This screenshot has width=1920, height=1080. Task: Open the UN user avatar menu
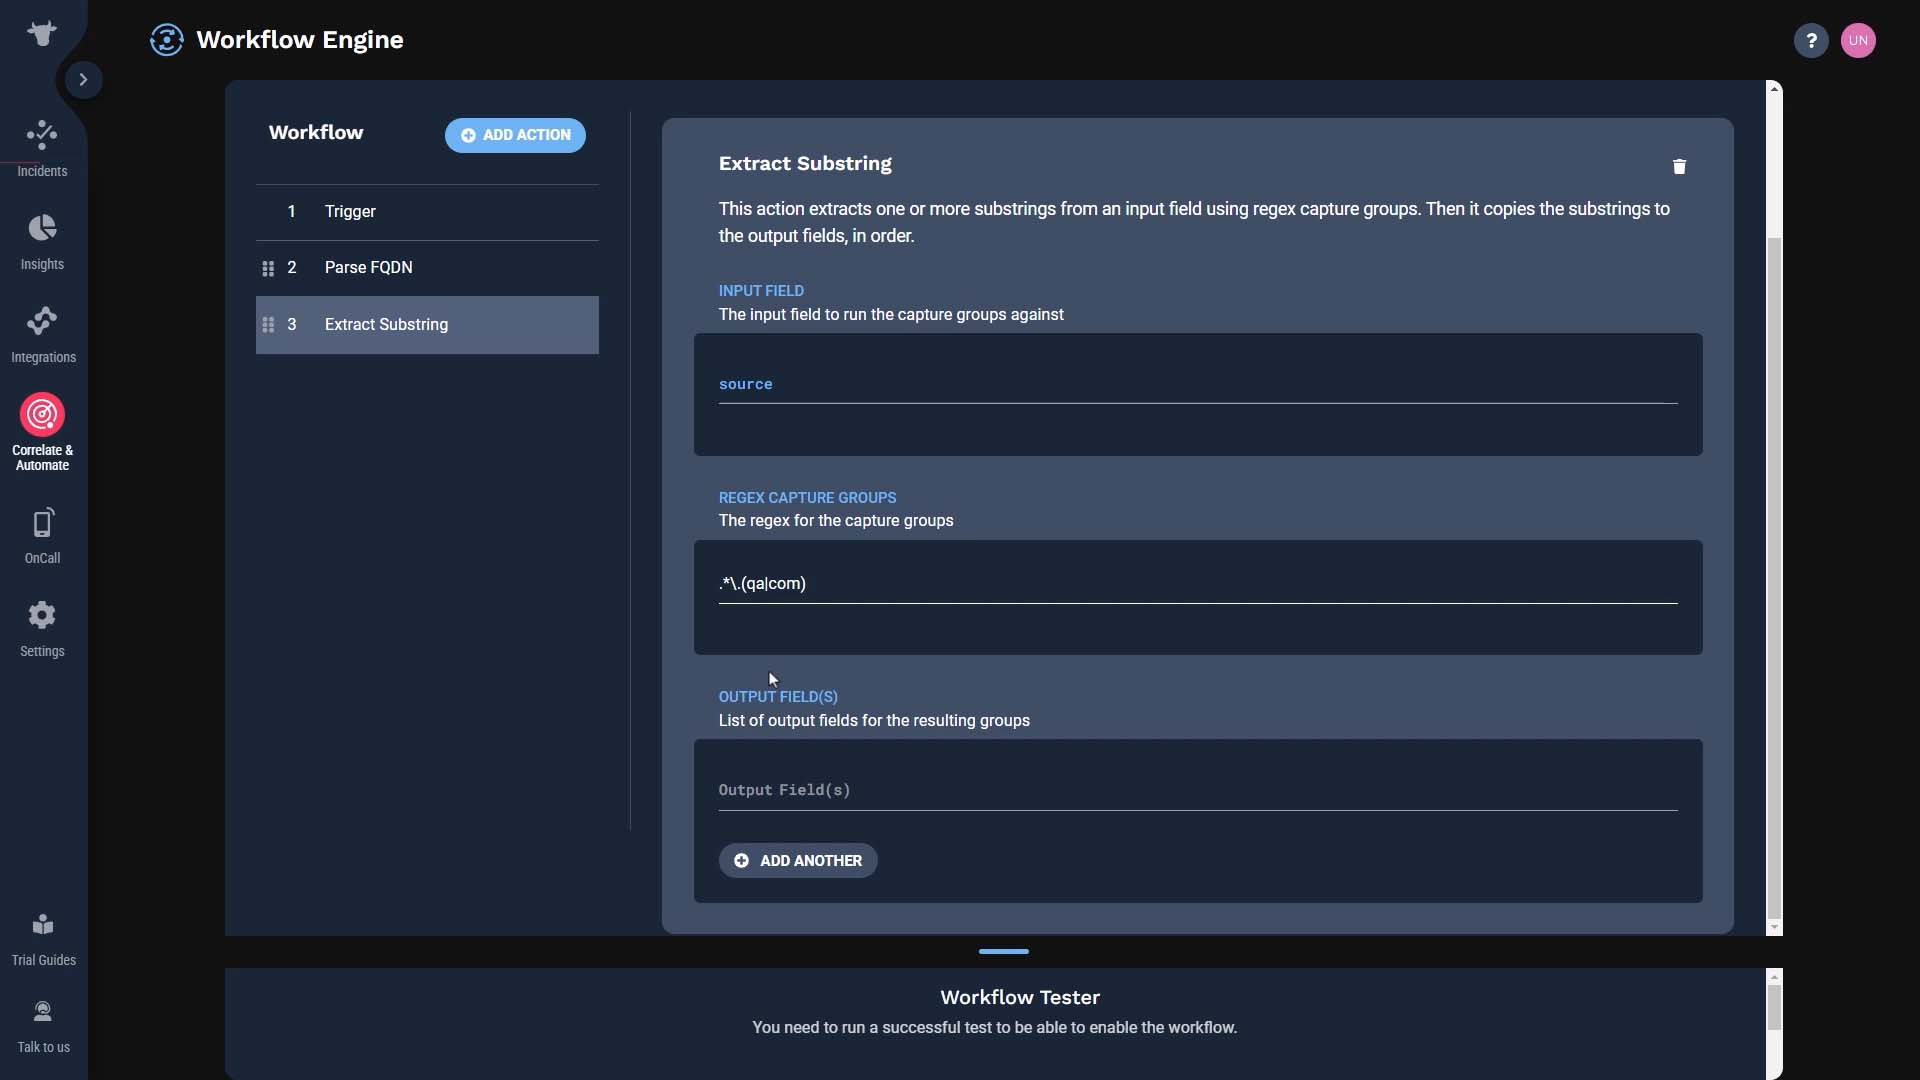[1858, 41]
